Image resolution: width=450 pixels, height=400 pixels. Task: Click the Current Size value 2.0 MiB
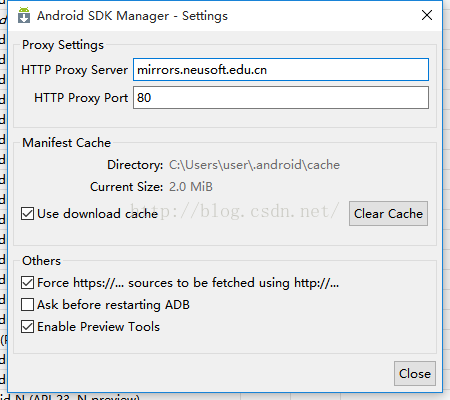tap(191, 187)
